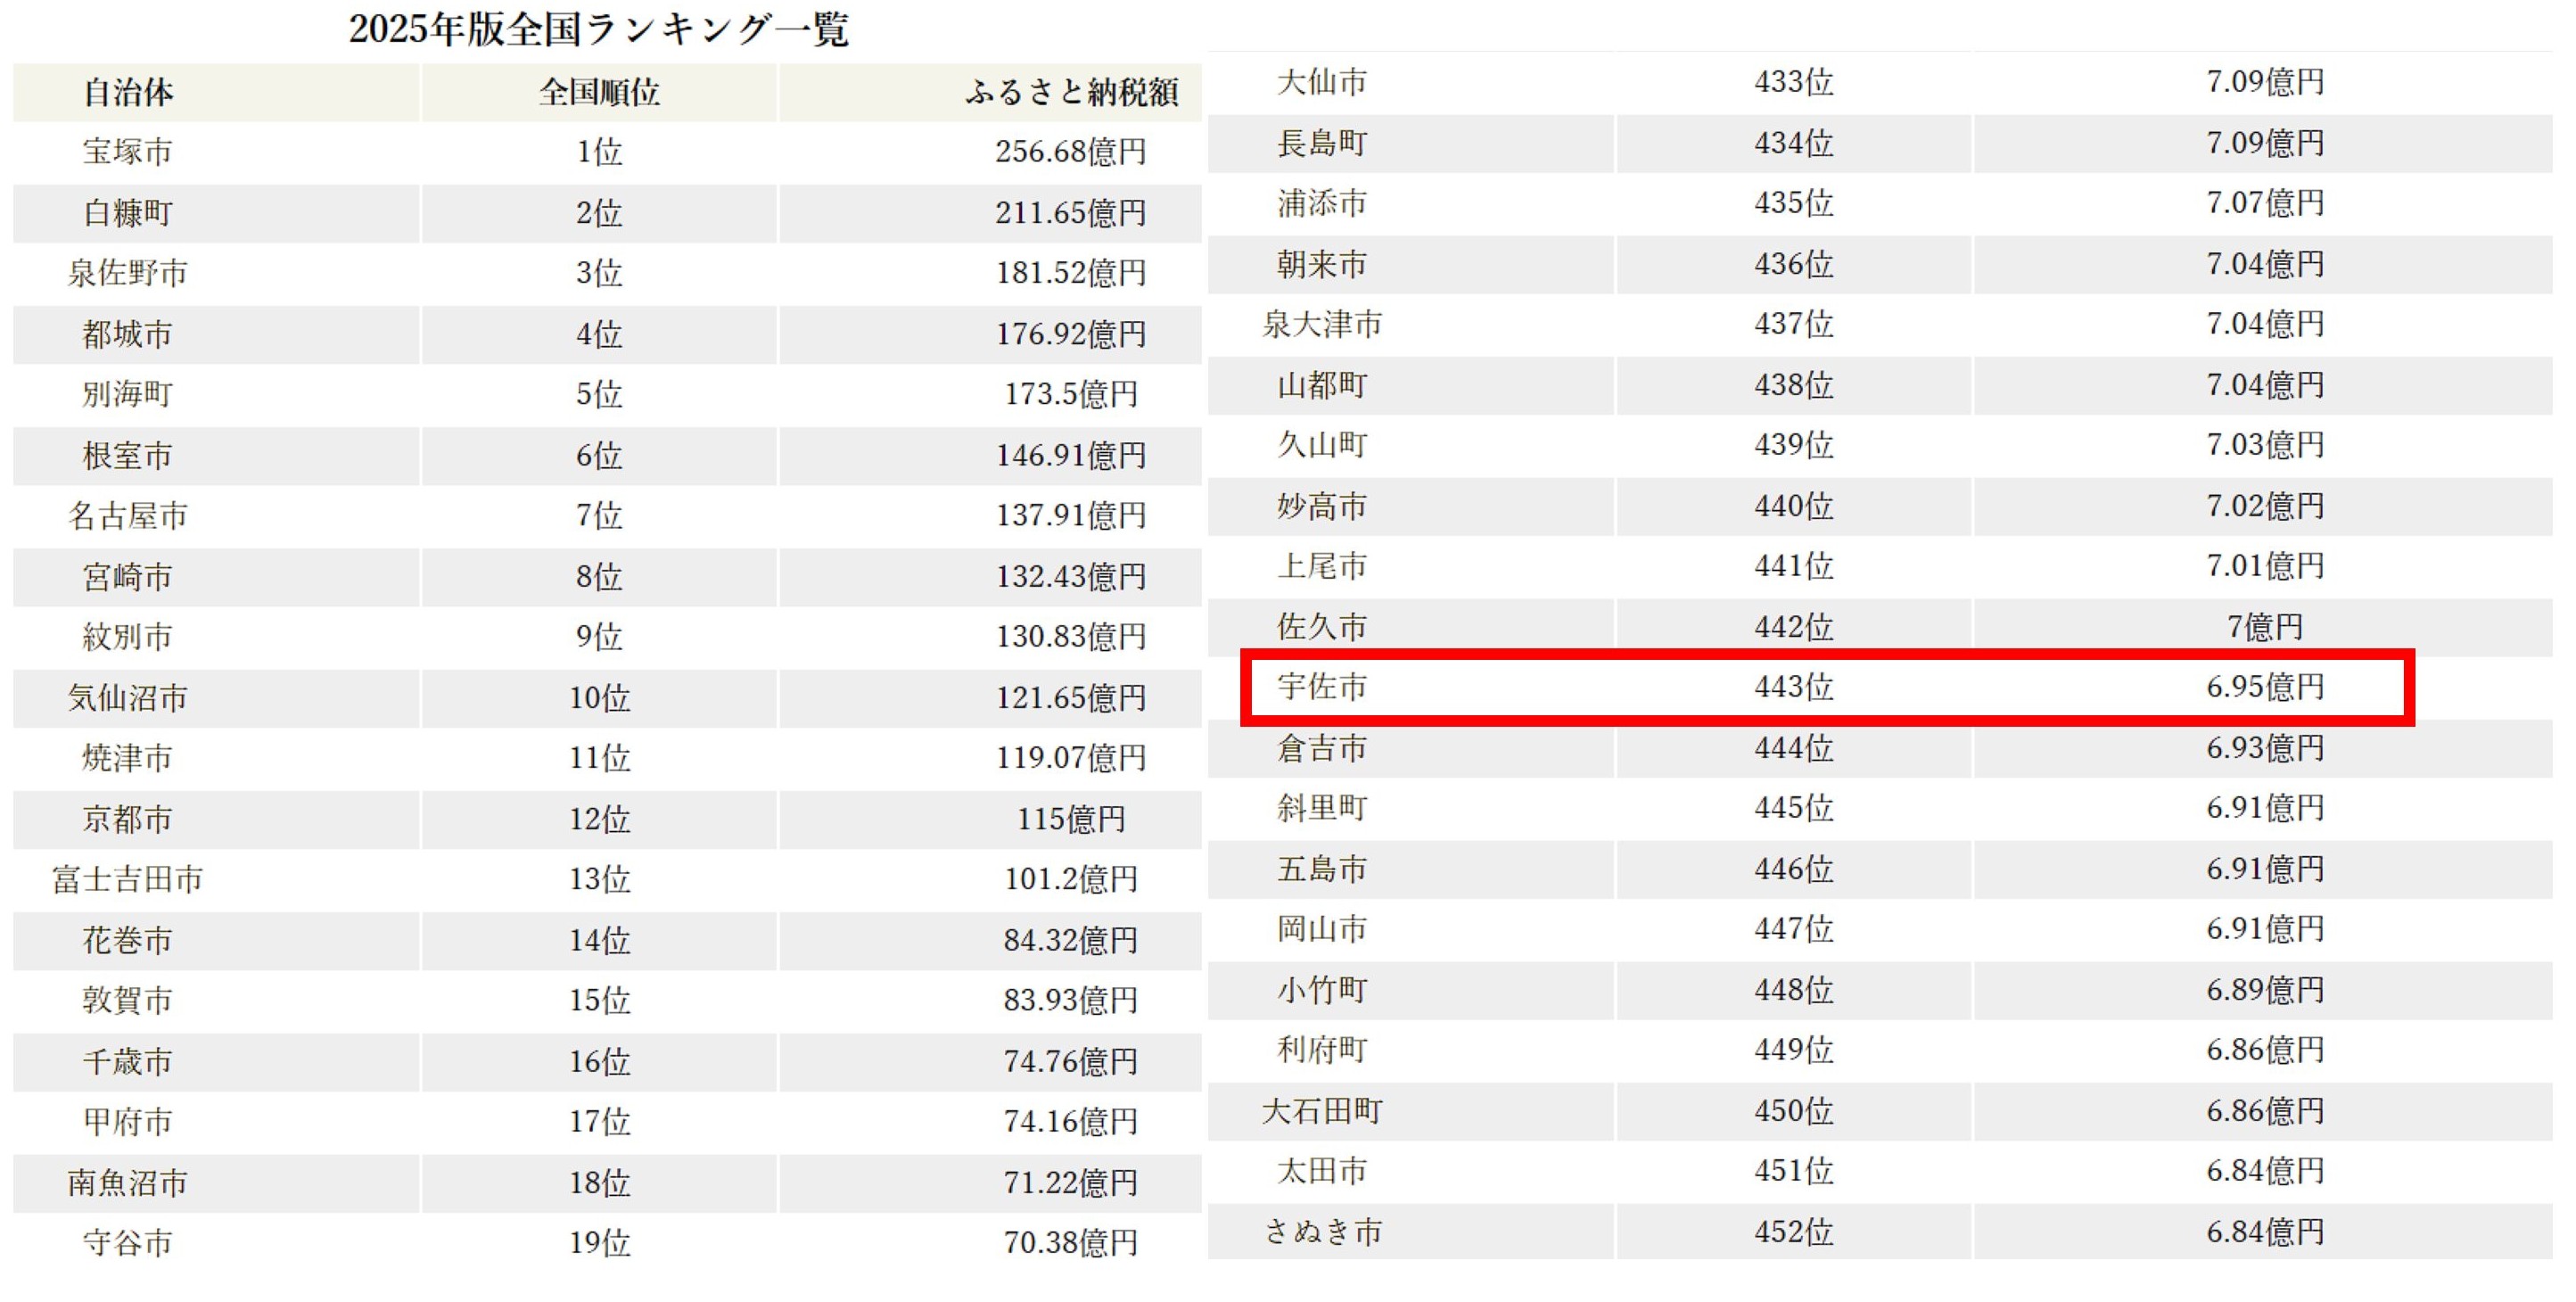
Task: Click the 6.95億円 amount in highlighted row
Action: point(2265,687)
